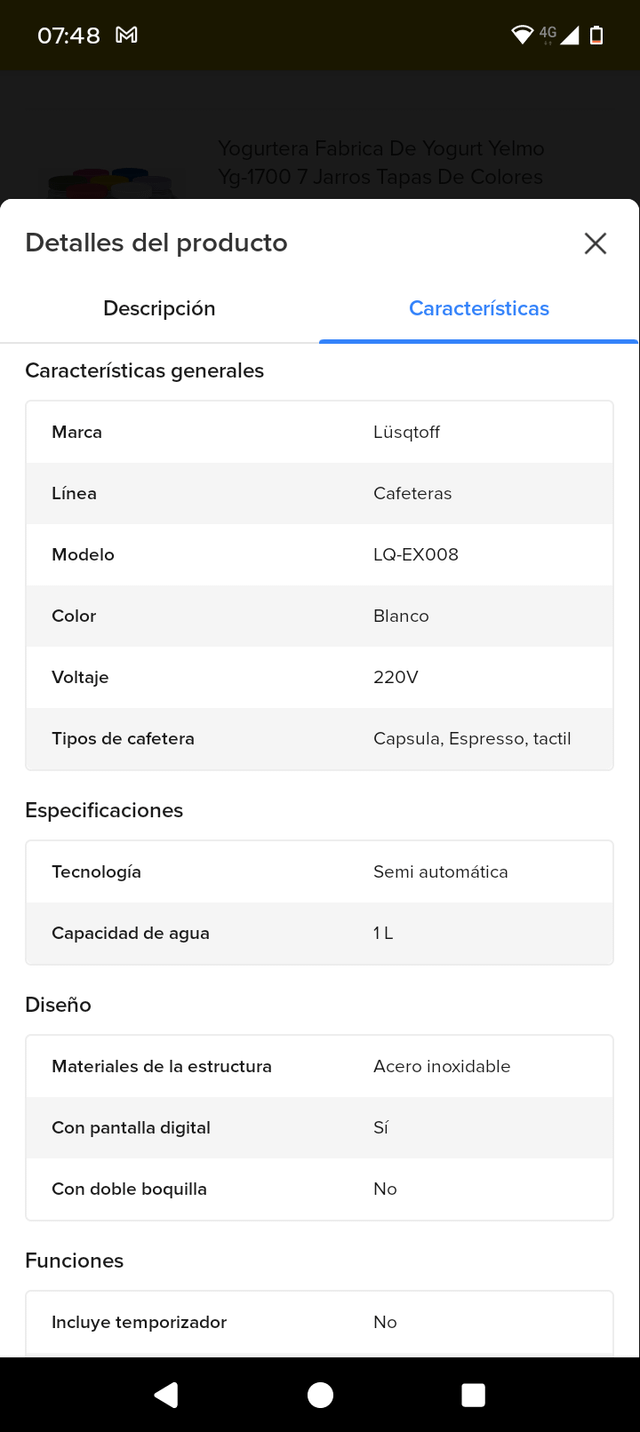The image size is (640, 1432).
Task: Select the Características tab
Action: click(479, 308)
